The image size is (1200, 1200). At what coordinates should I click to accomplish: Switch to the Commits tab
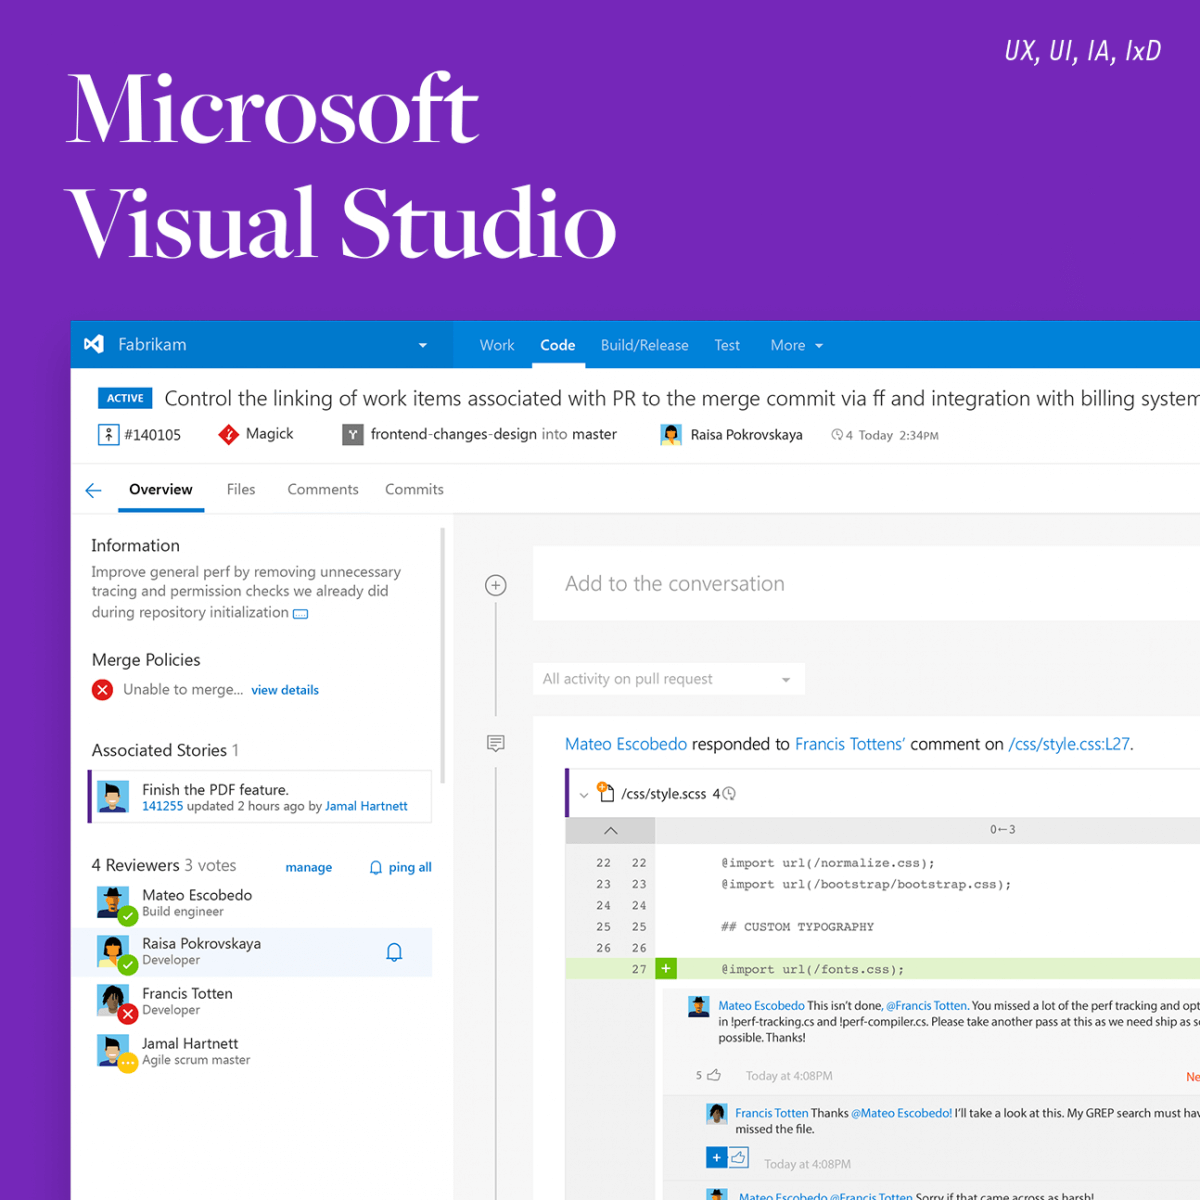pyautogui.click(x=414, y=489)
